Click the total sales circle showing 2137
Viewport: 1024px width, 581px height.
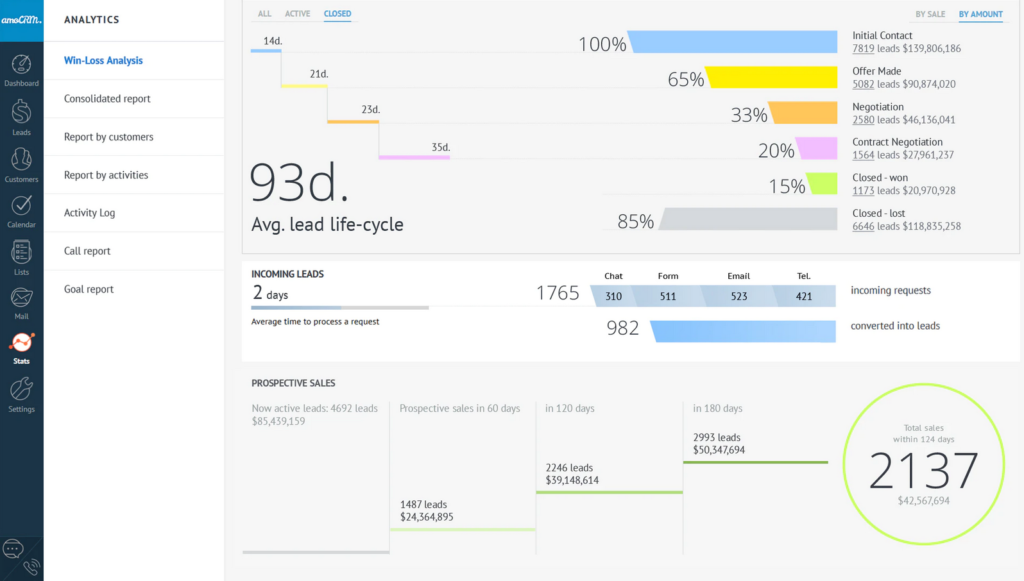click(922, 465)
